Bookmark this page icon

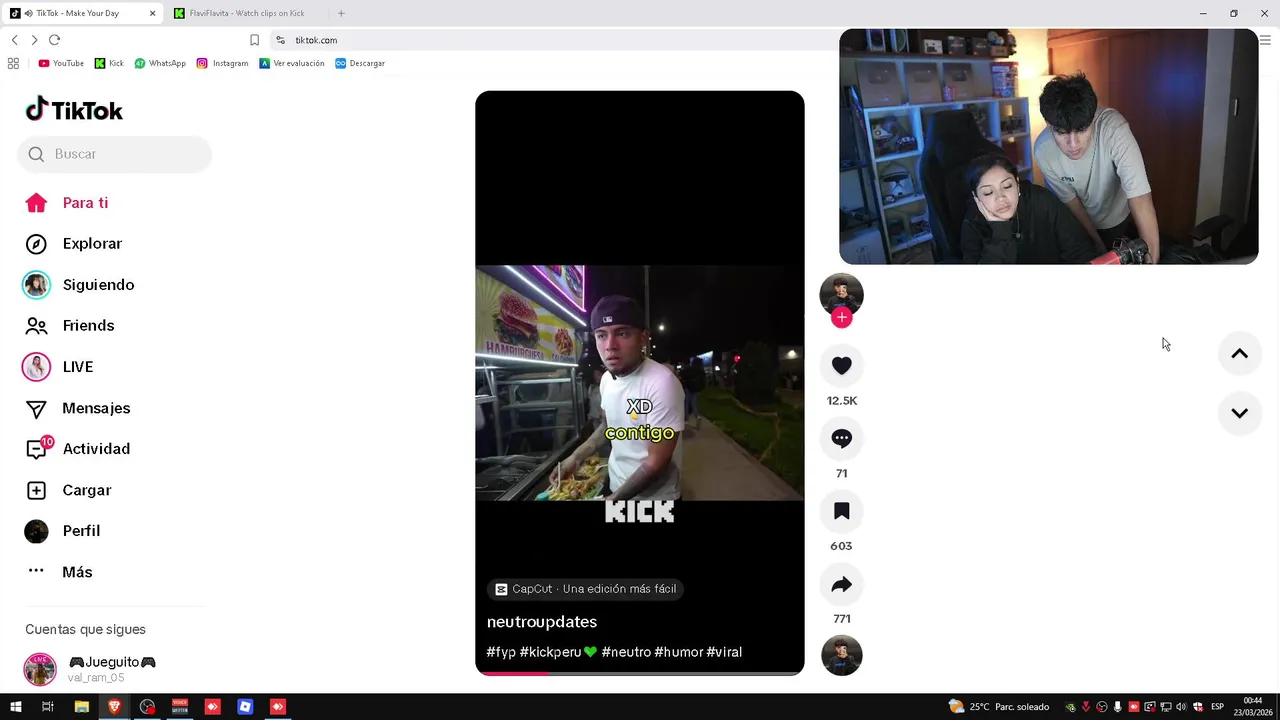[254, 40]
